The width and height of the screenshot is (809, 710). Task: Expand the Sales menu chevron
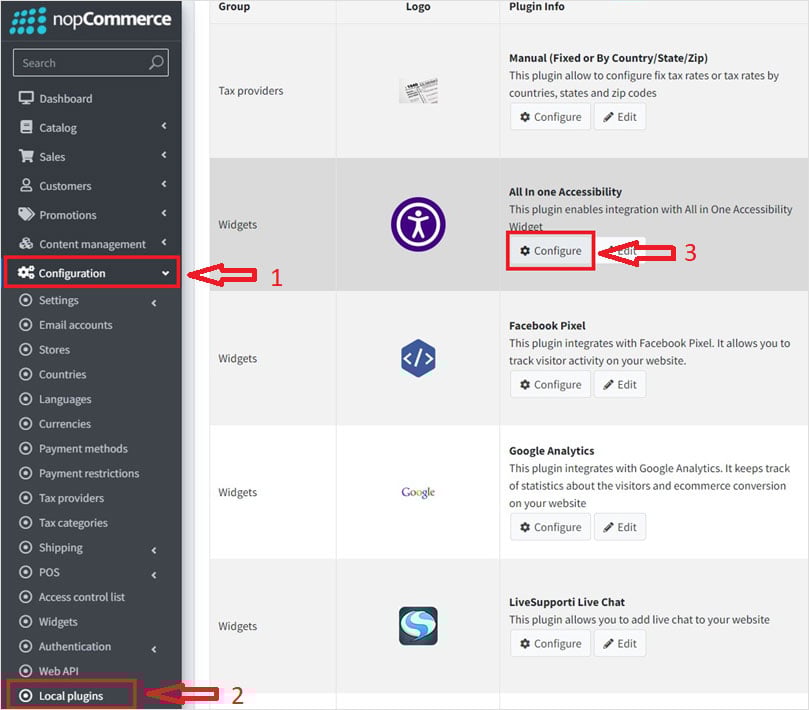[164, 155]
